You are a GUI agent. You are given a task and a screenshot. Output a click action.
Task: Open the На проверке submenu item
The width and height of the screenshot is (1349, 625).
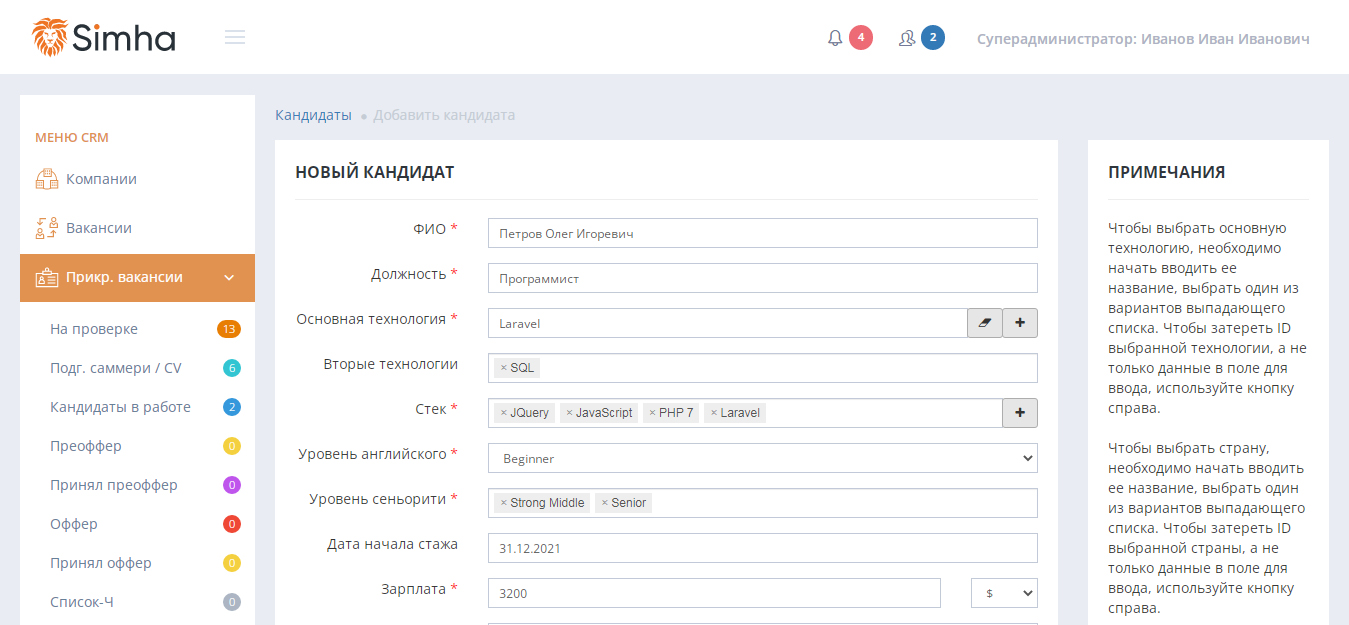(94, 329)
